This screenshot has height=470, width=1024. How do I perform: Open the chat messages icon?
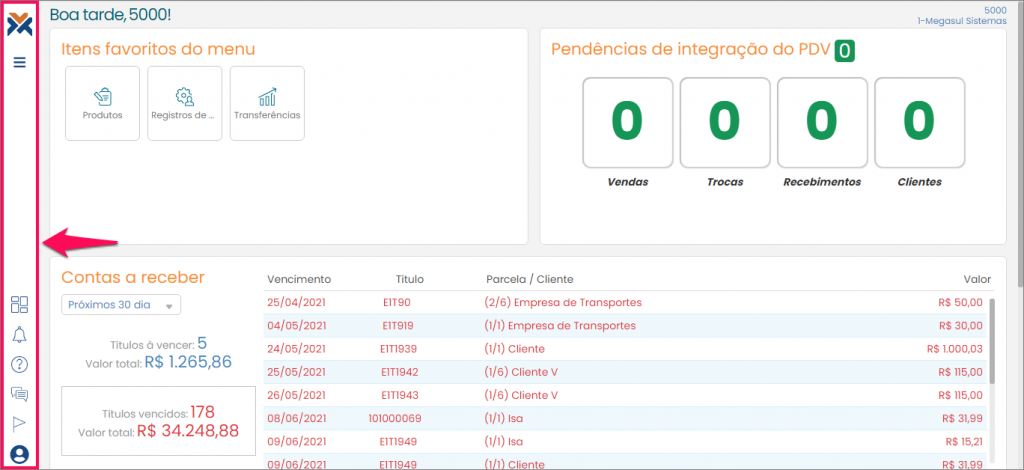click(x=19, y=394)
